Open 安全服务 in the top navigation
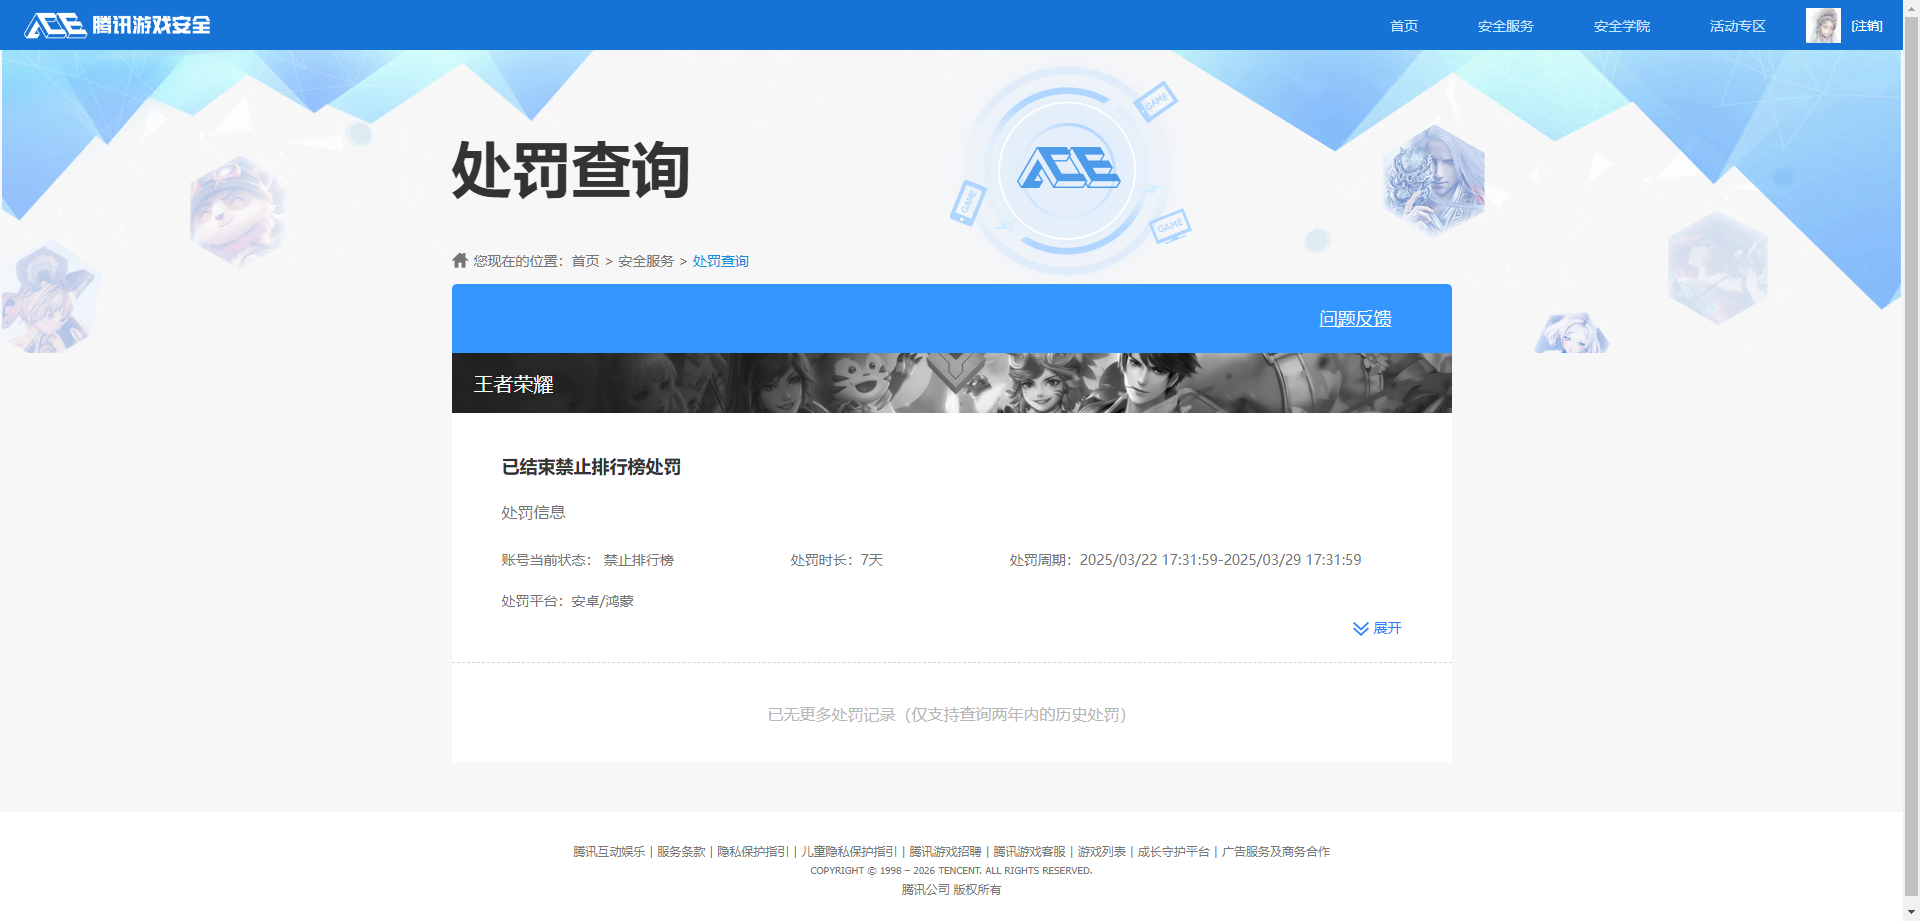 coord(1505,26)
